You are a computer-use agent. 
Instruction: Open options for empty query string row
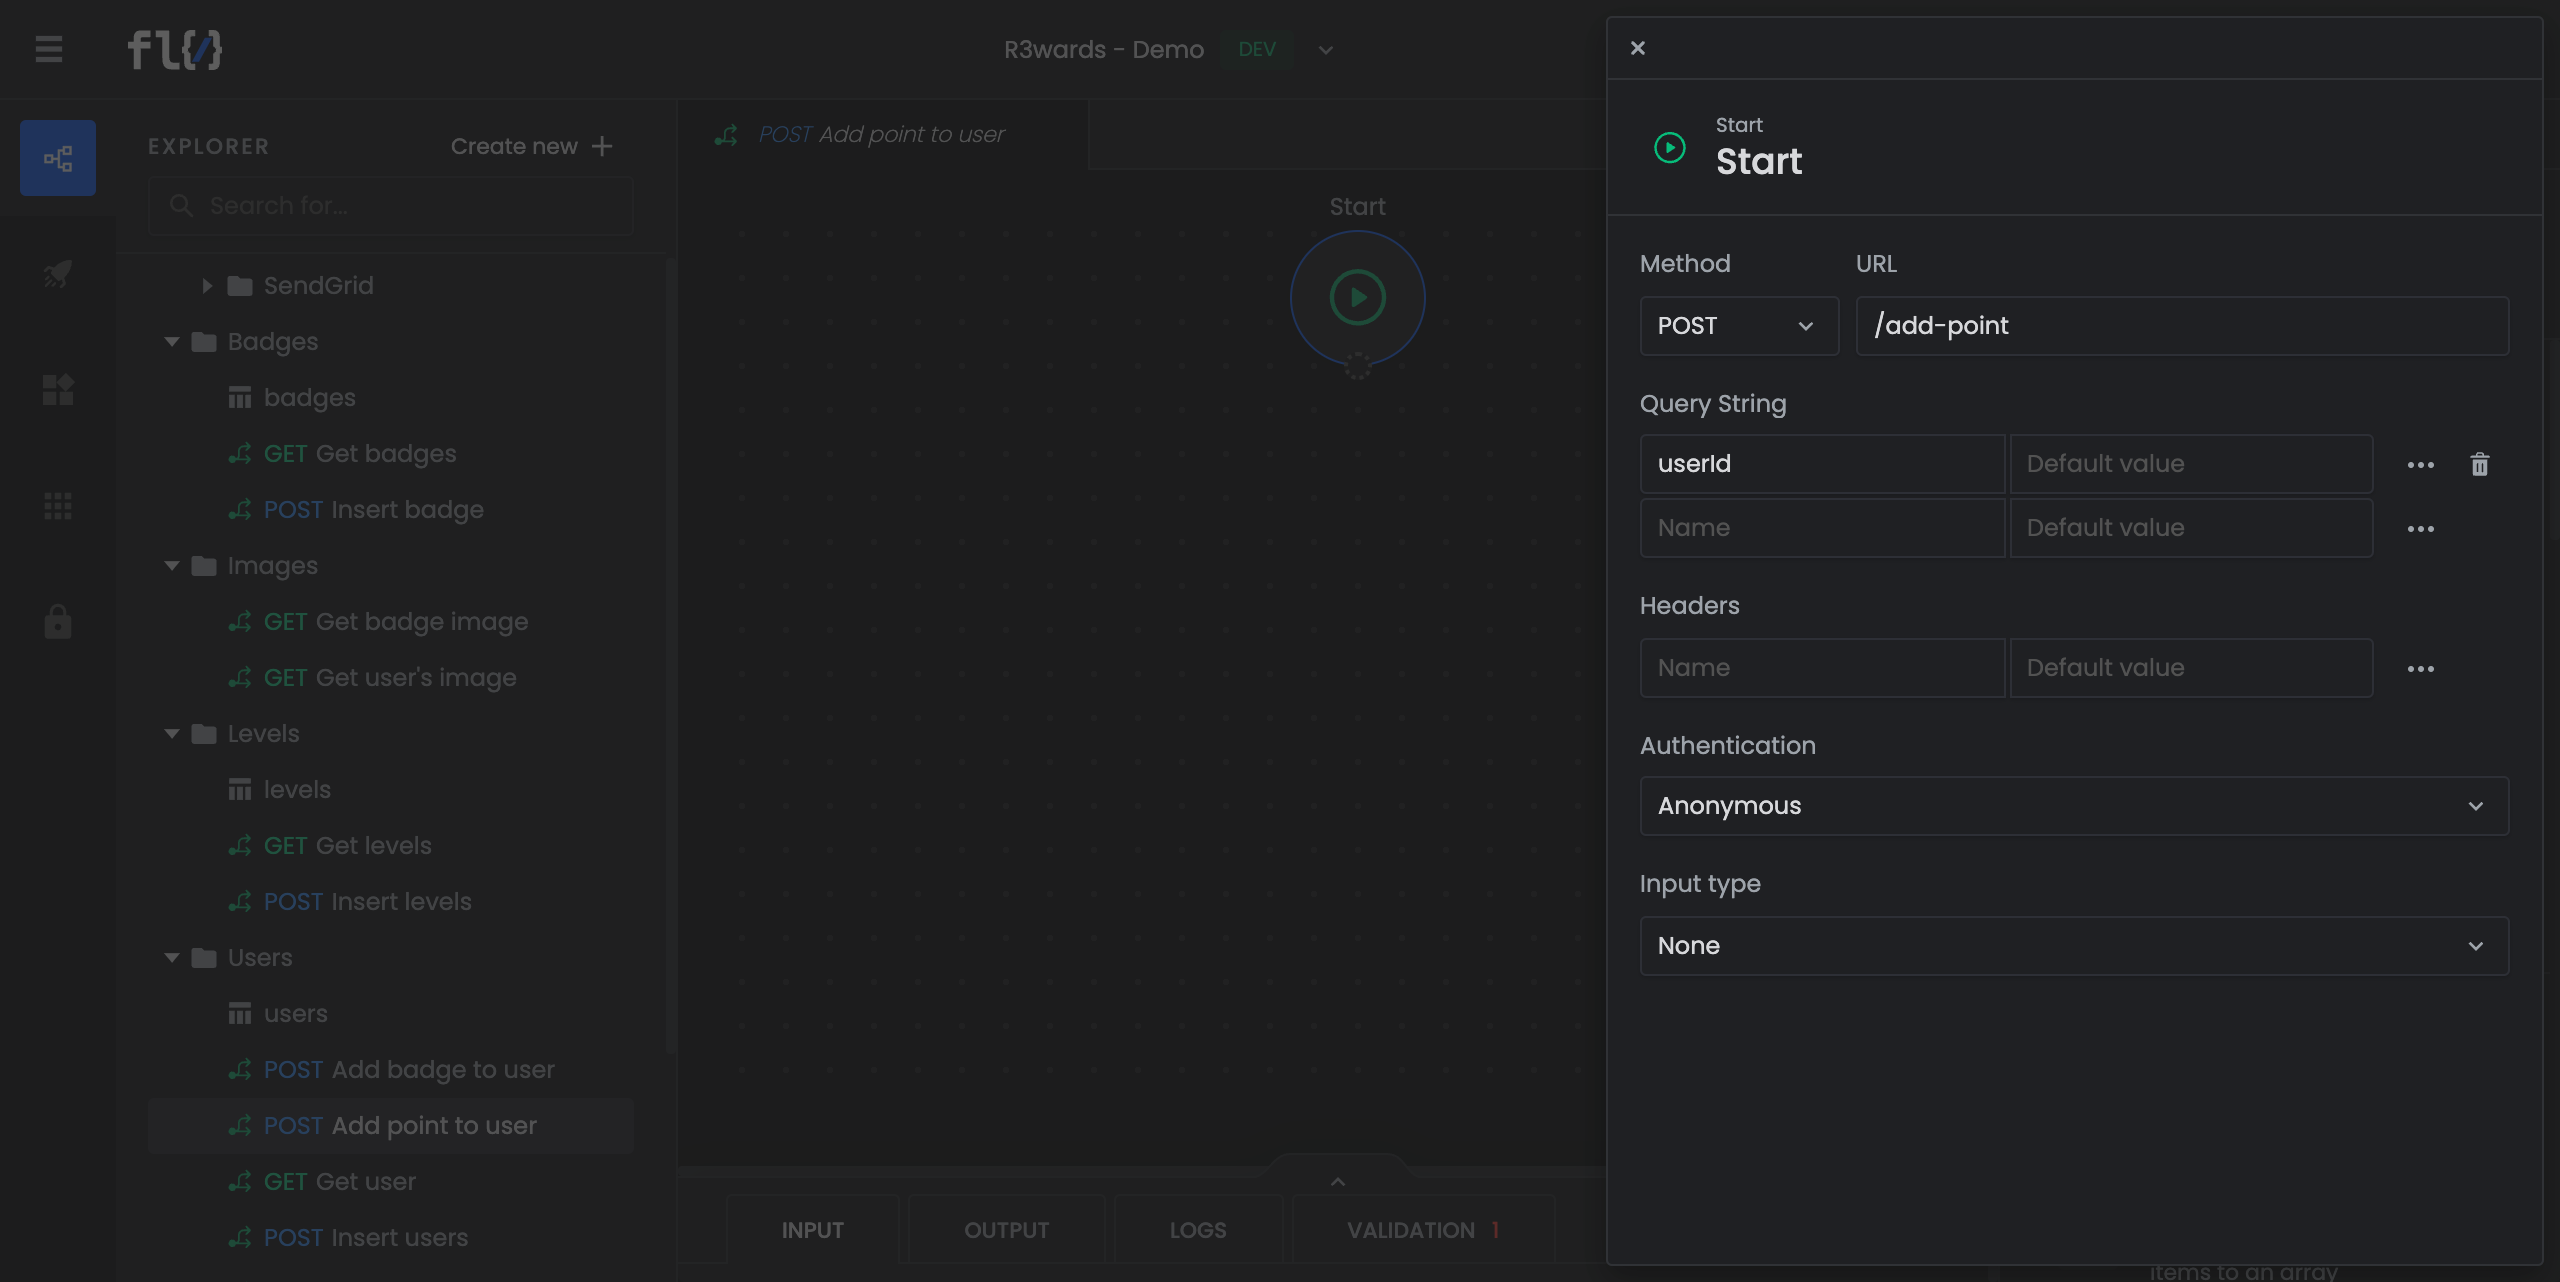tap(2421, 529)
